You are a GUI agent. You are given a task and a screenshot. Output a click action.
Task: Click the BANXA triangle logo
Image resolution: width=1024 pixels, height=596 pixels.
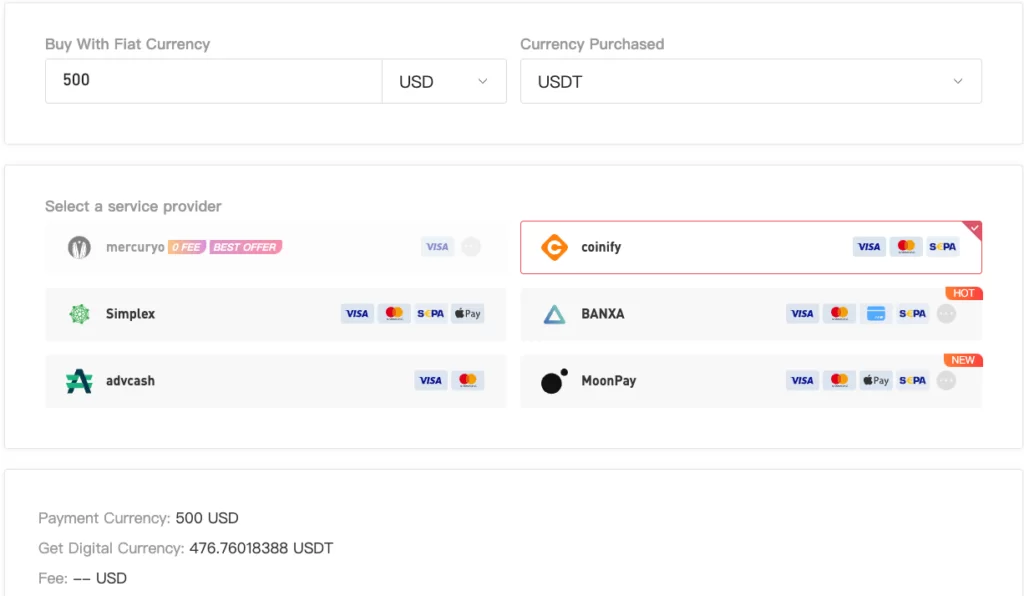pyautogui.click(x=553, y=313)
